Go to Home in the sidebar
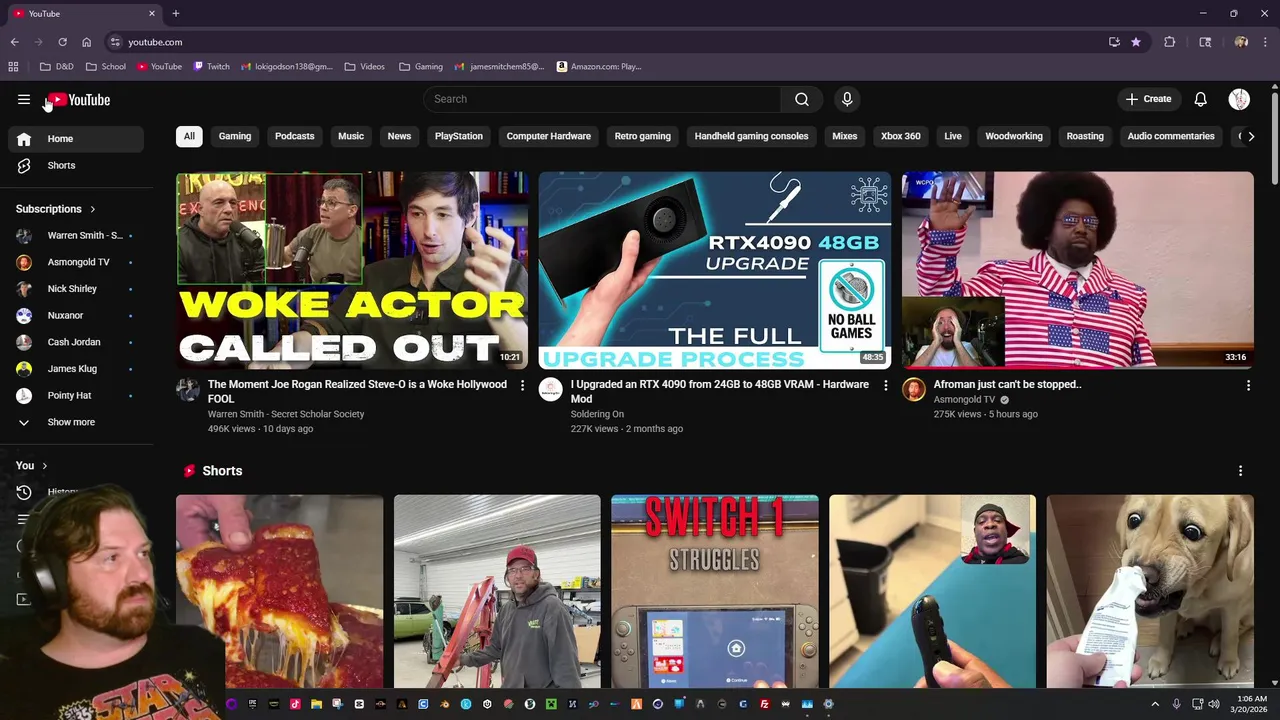This screenshot has height=720, width=1280. tap(76, 139)
